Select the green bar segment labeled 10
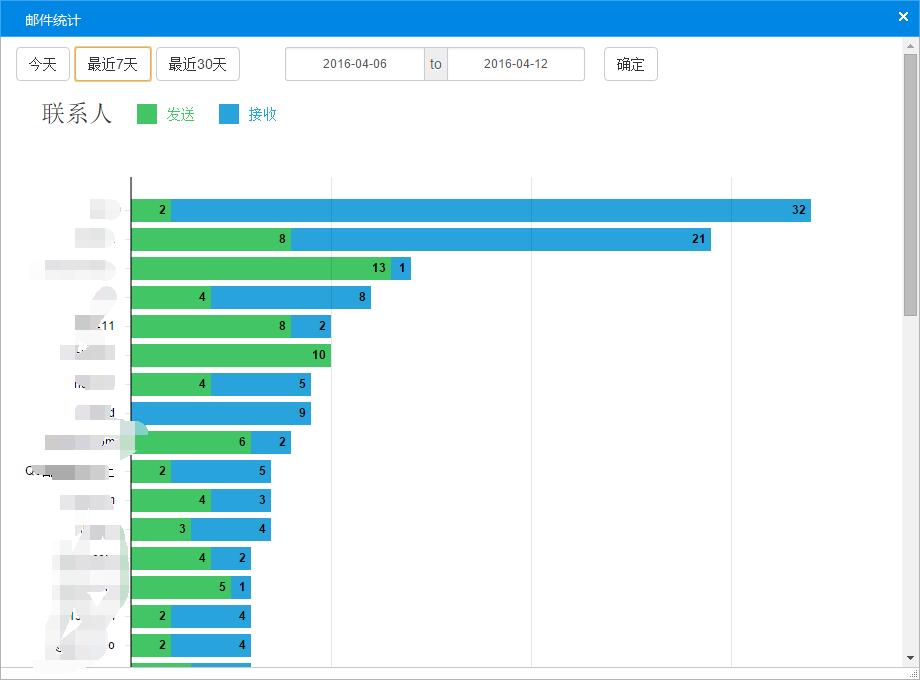Screen dimensions: 920x680 pyautogui.click(x=231, y=355)
